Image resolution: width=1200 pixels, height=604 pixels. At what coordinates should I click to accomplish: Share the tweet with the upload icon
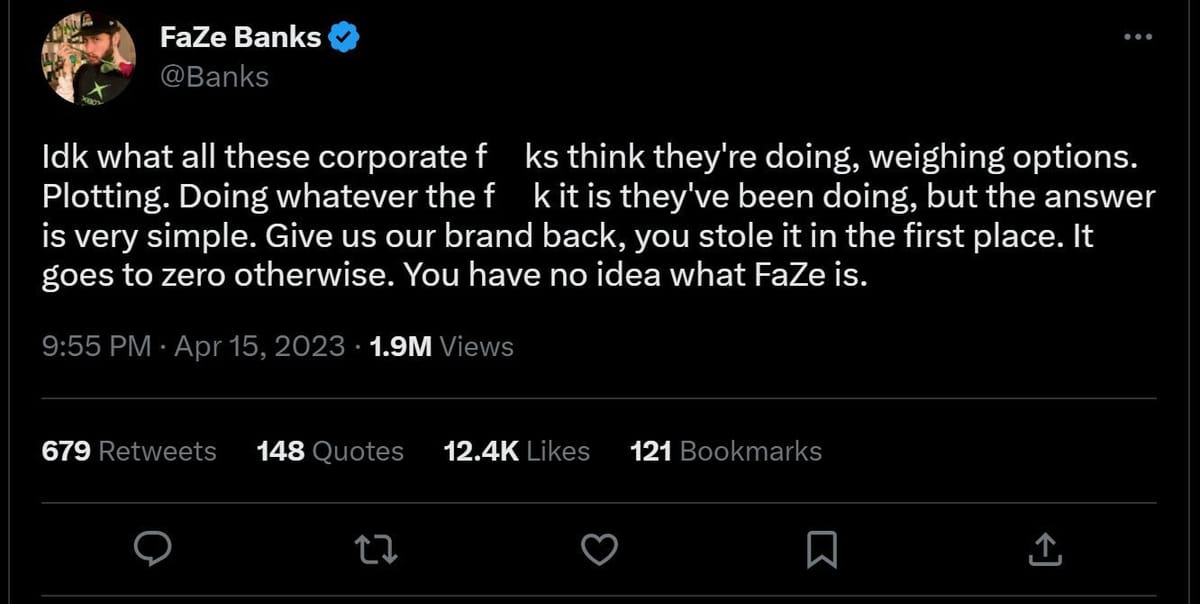[x=1045, y=549]
